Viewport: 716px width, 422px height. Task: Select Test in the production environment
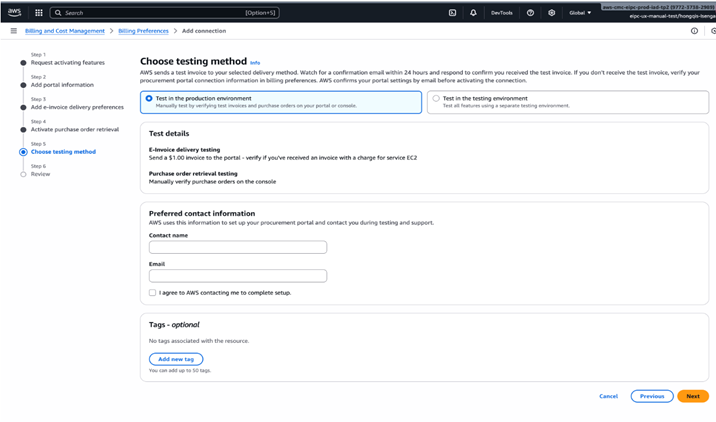(149, 99)
